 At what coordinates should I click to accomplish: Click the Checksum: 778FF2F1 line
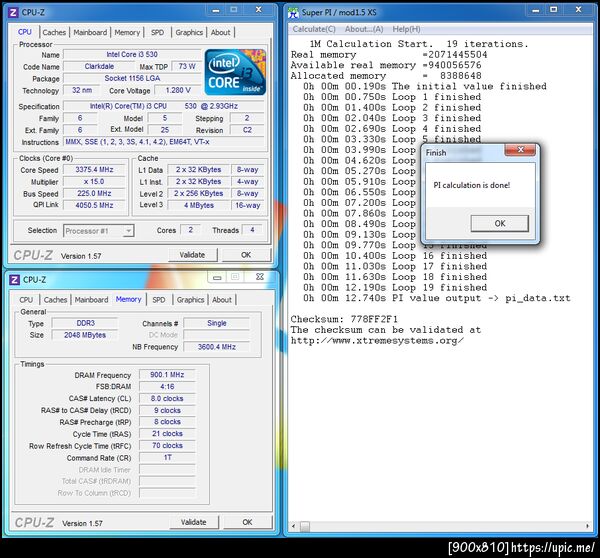pyautogui.click(x=344, y=319)
